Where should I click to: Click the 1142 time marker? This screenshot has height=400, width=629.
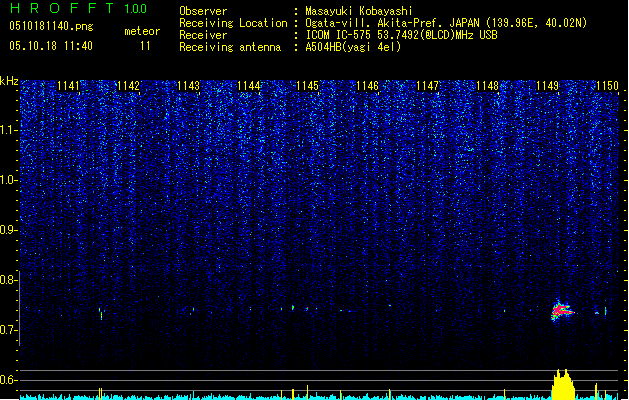(128, 86)
